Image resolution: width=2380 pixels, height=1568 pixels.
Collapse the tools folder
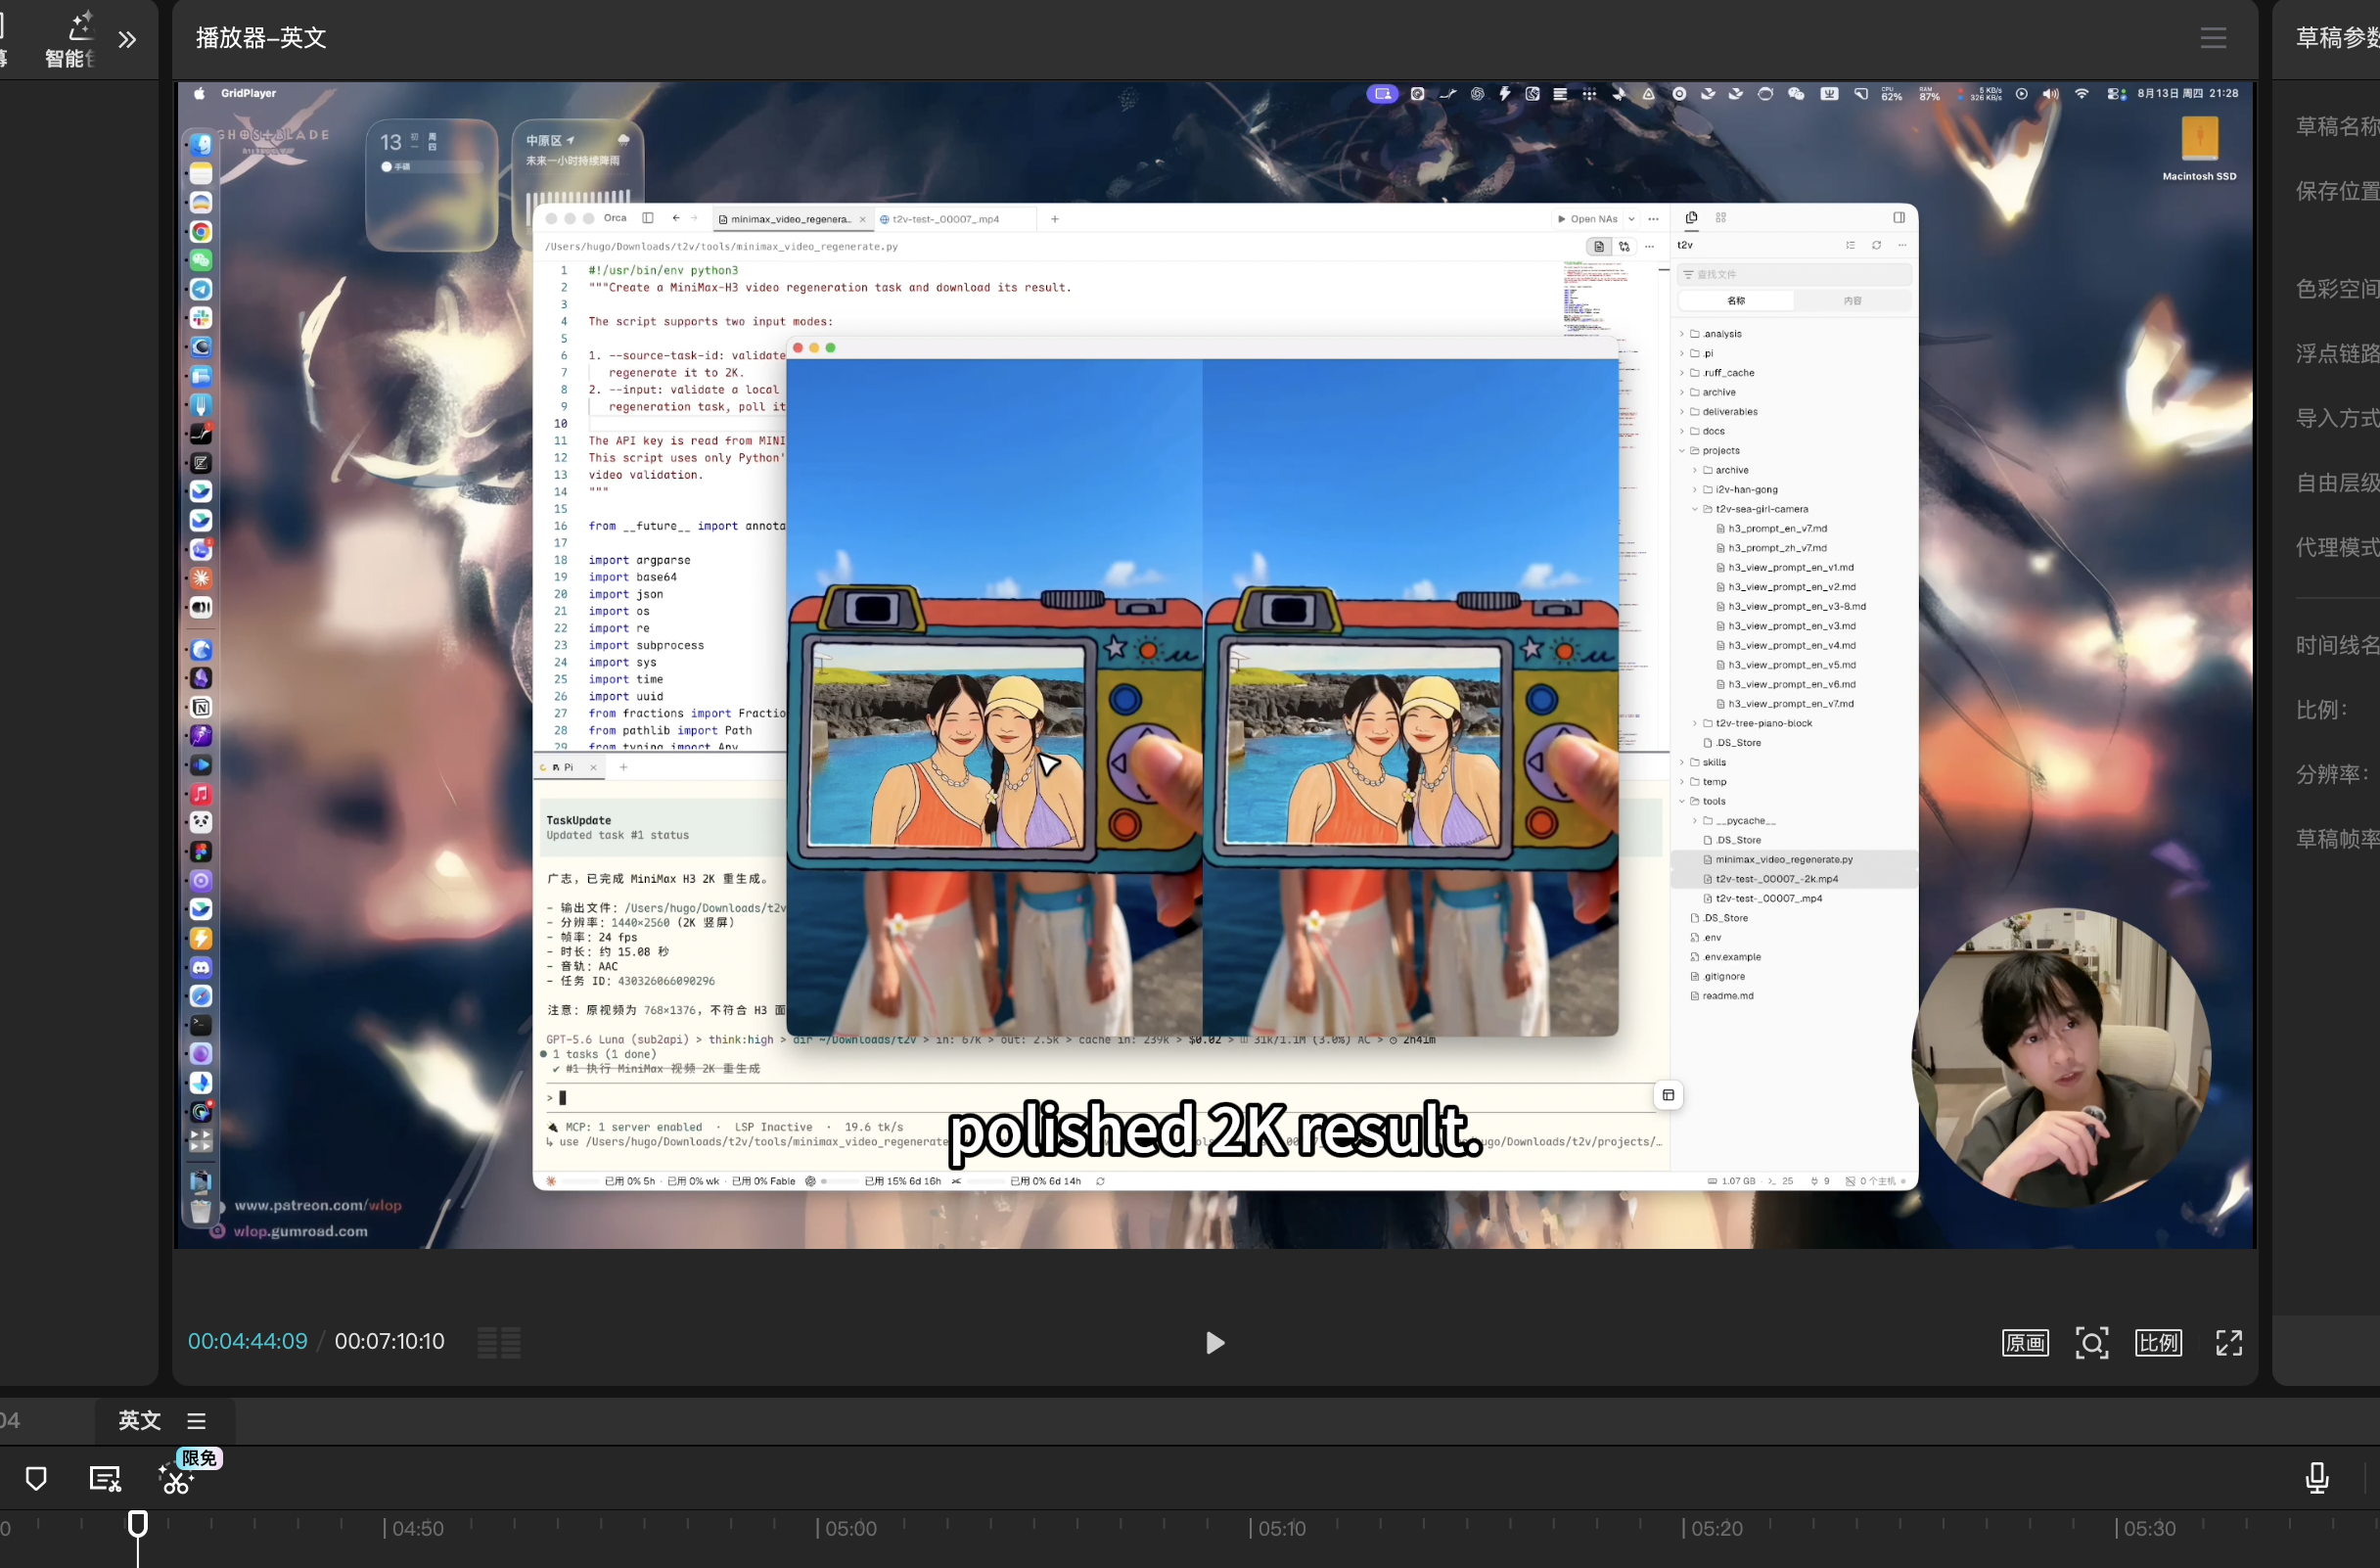pos(1714,802)
